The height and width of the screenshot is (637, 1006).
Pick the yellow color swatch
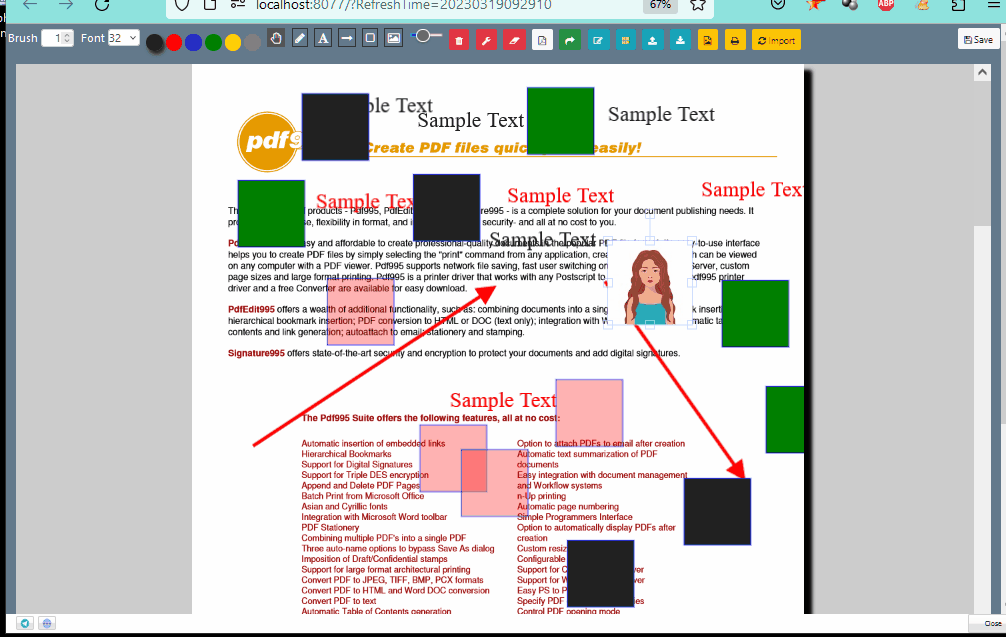[x=233, y=42]
